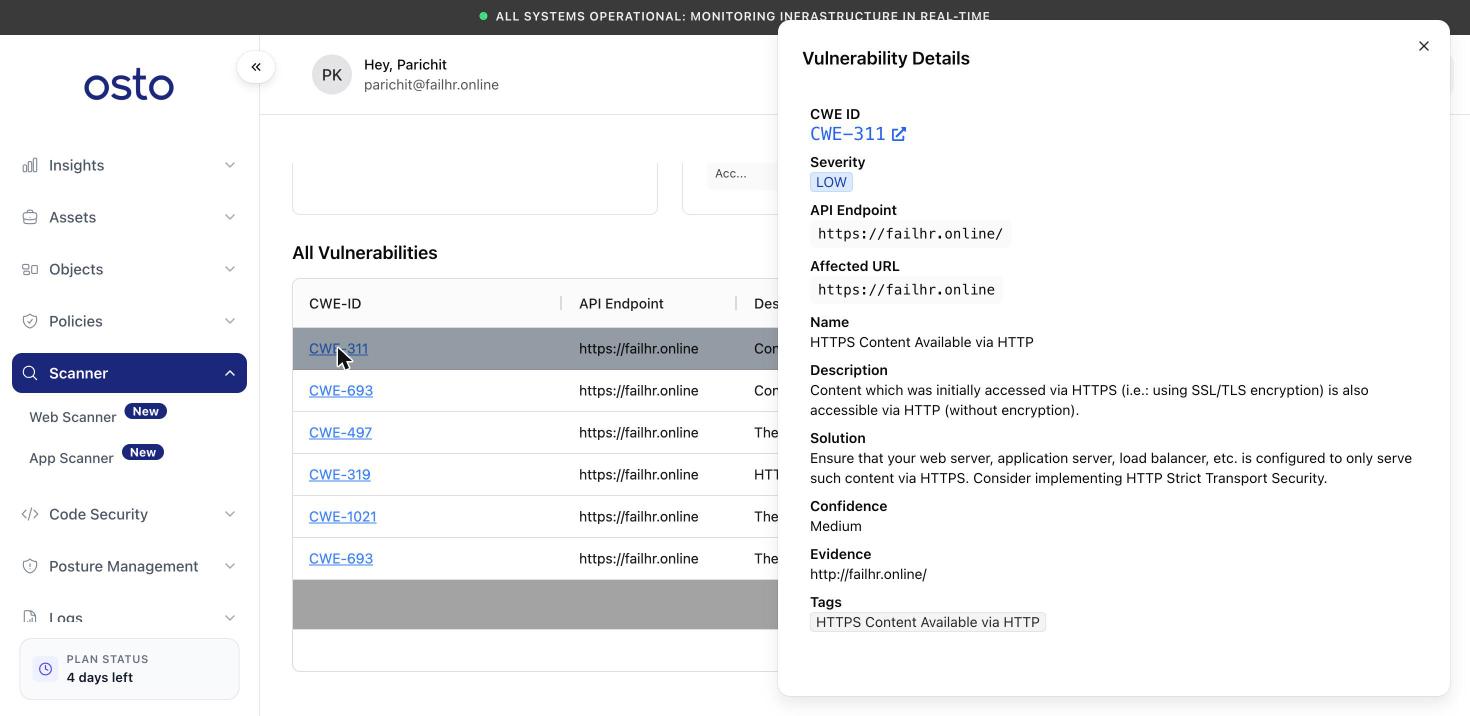Viewport: 1470px width, 716px height.
Task: Click the evidence http://failhr.online/ text
Action: tap(868, 574)
